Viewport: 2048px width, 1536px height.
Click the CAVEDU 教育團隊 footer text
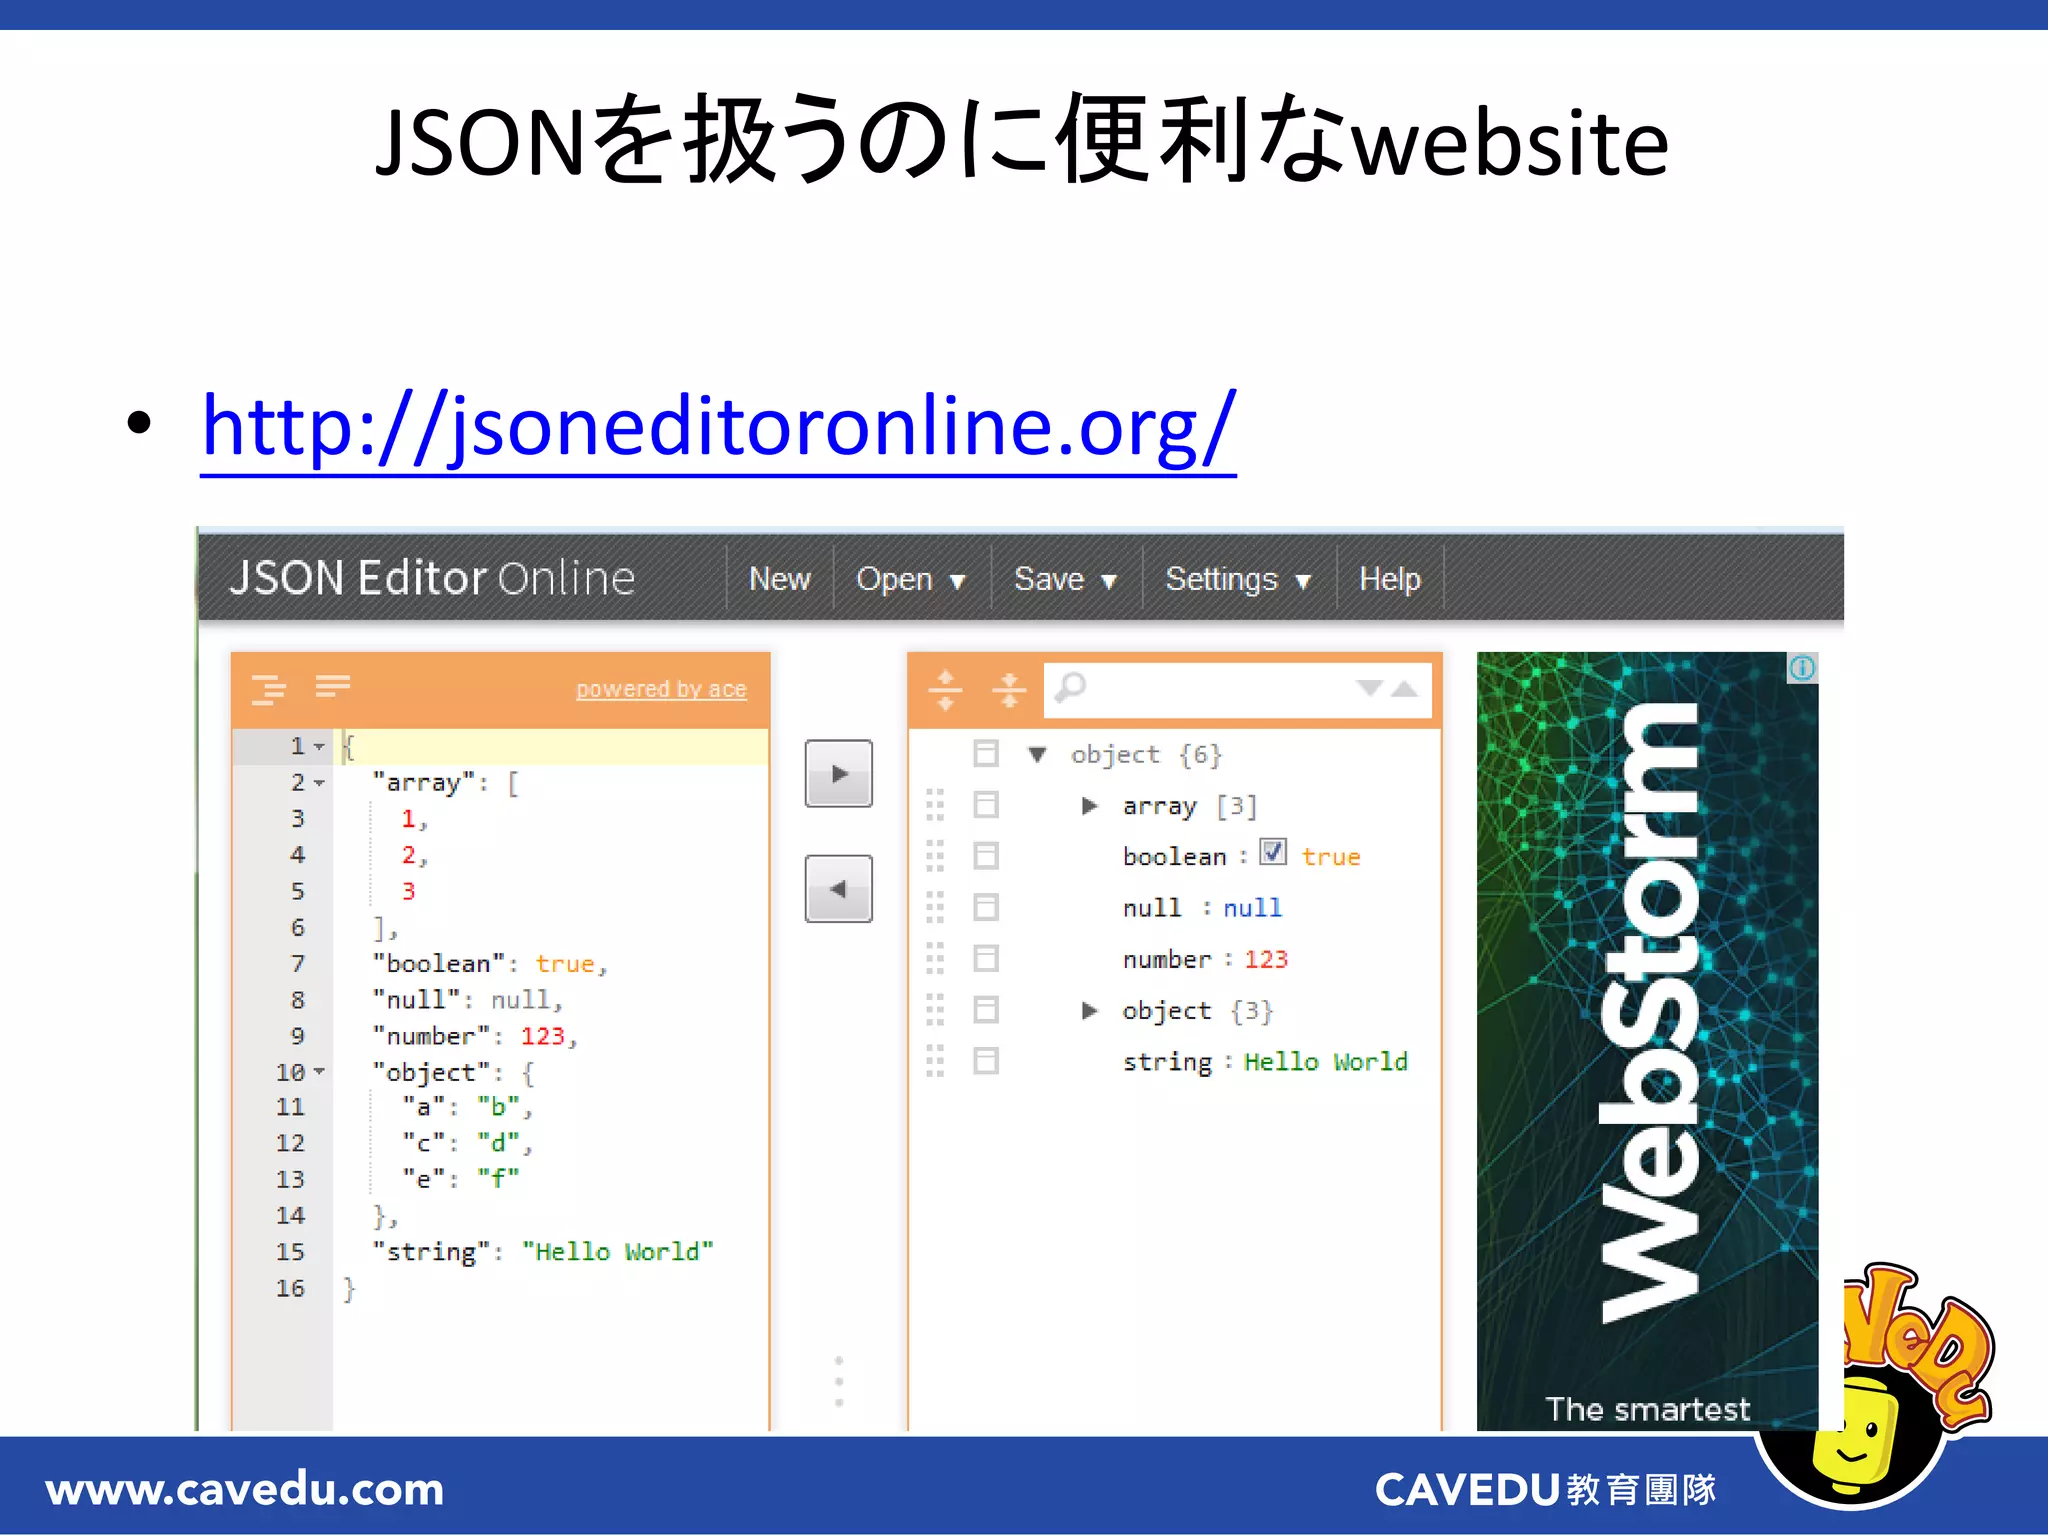click(x=1546, y=1490)
